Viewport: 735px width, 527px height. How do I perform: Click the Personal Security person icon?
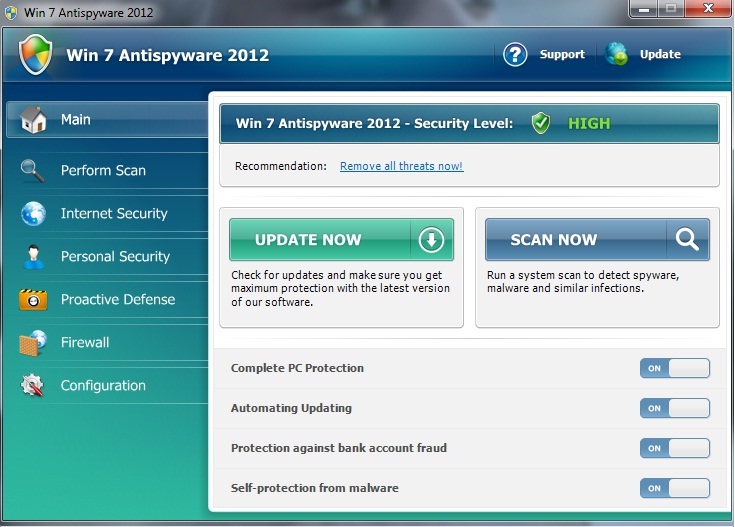[x=33, y=256]
